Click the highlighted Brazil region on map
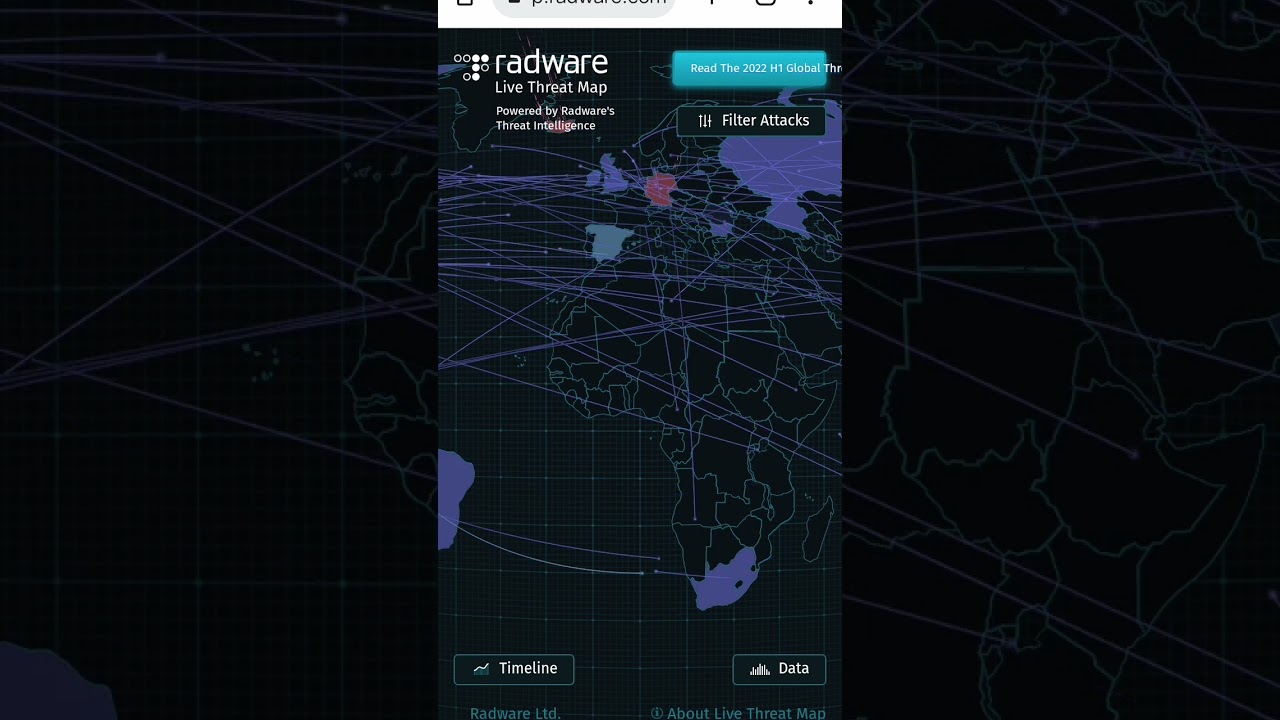1280x720 pixels. 453,497
